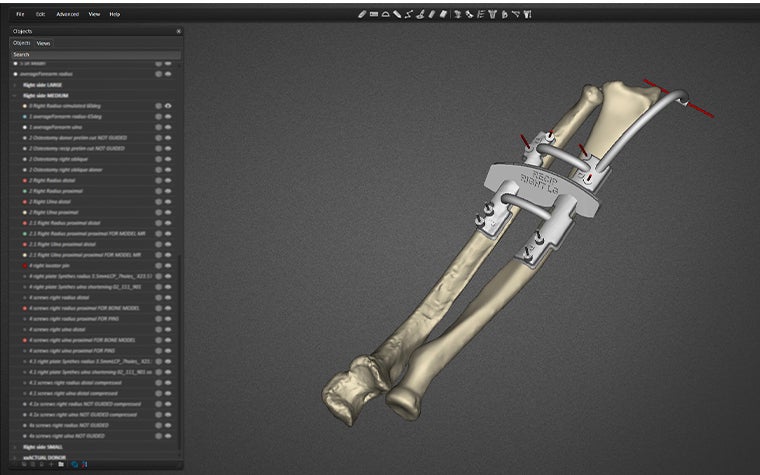Viewport: 760px width, 475px height.
Task: Click the red and blue footer icon
Action: 84,464
